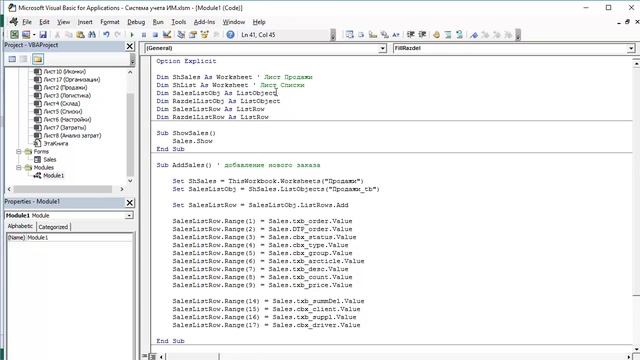Image resolution: width=640 pixels, height=360 pixels.
Task: Click the Indent icon
Action: coord(411,35)
